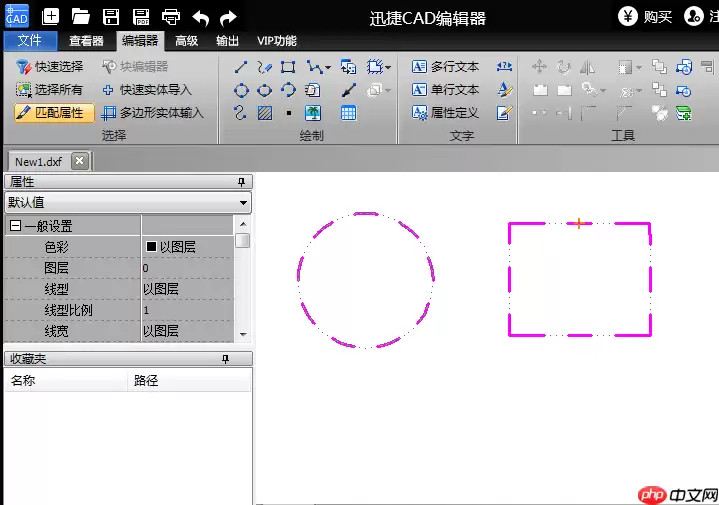Click the Save floppy disk icon

click(x=111, y=16)
